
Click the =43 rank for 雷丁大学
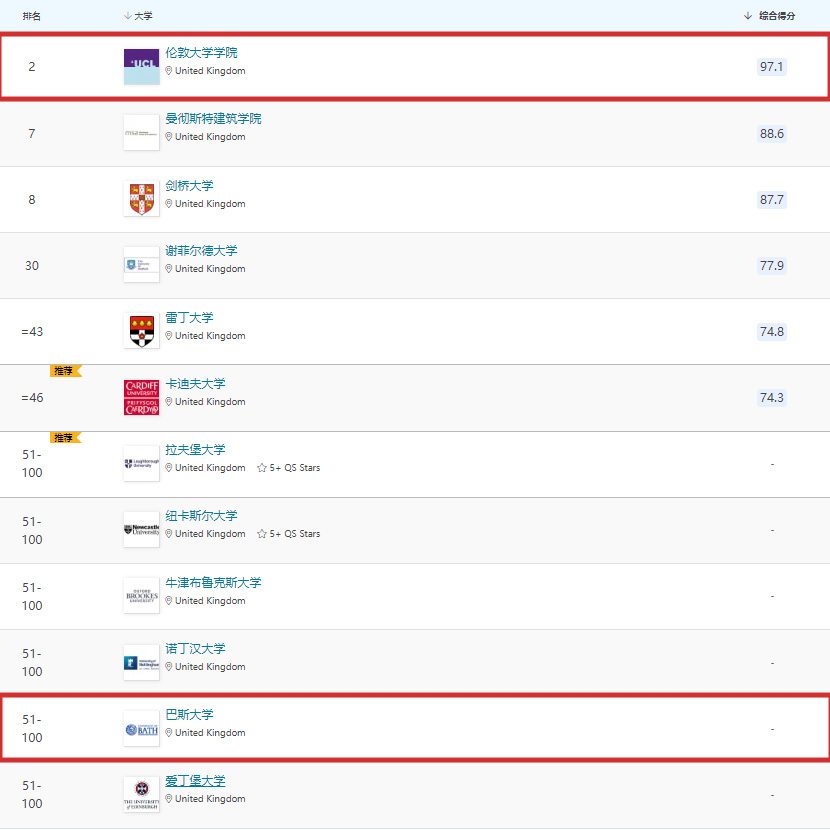32,332
